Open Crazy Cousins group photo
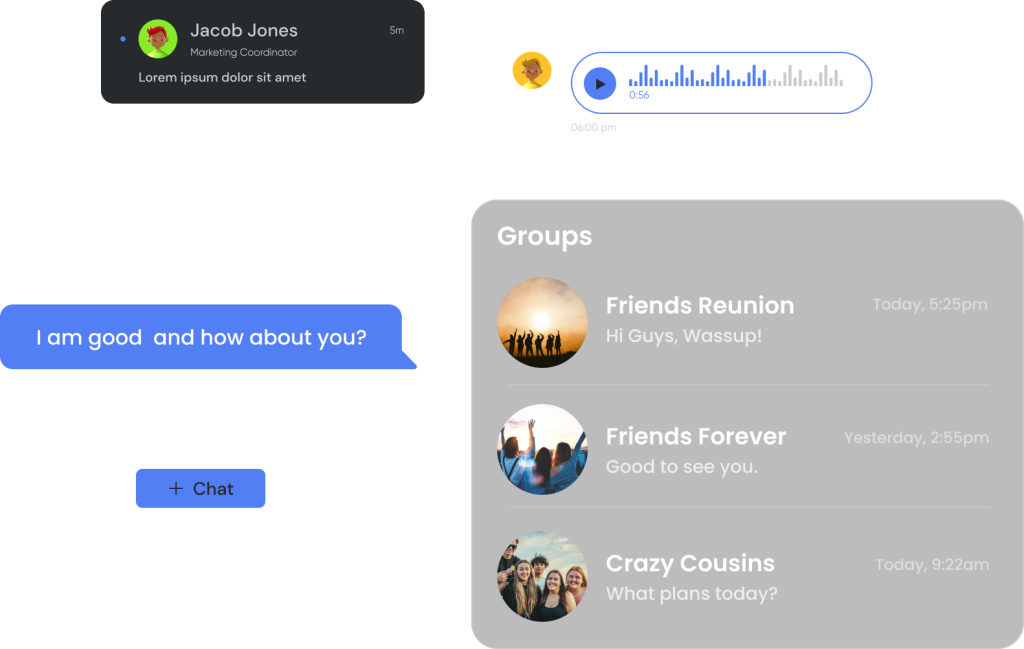The height and width of the screenshot is (649, 1024). (542, 576)
